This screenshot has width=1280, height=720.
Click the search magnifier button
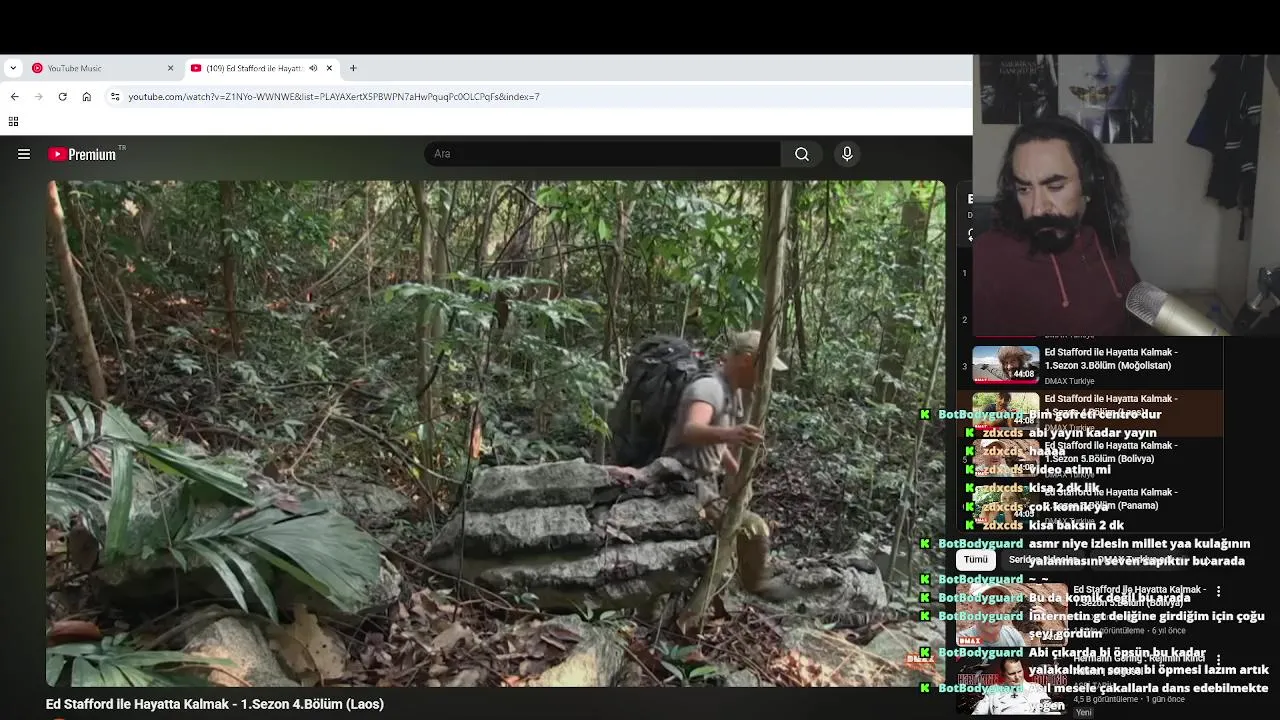(802, 154)
